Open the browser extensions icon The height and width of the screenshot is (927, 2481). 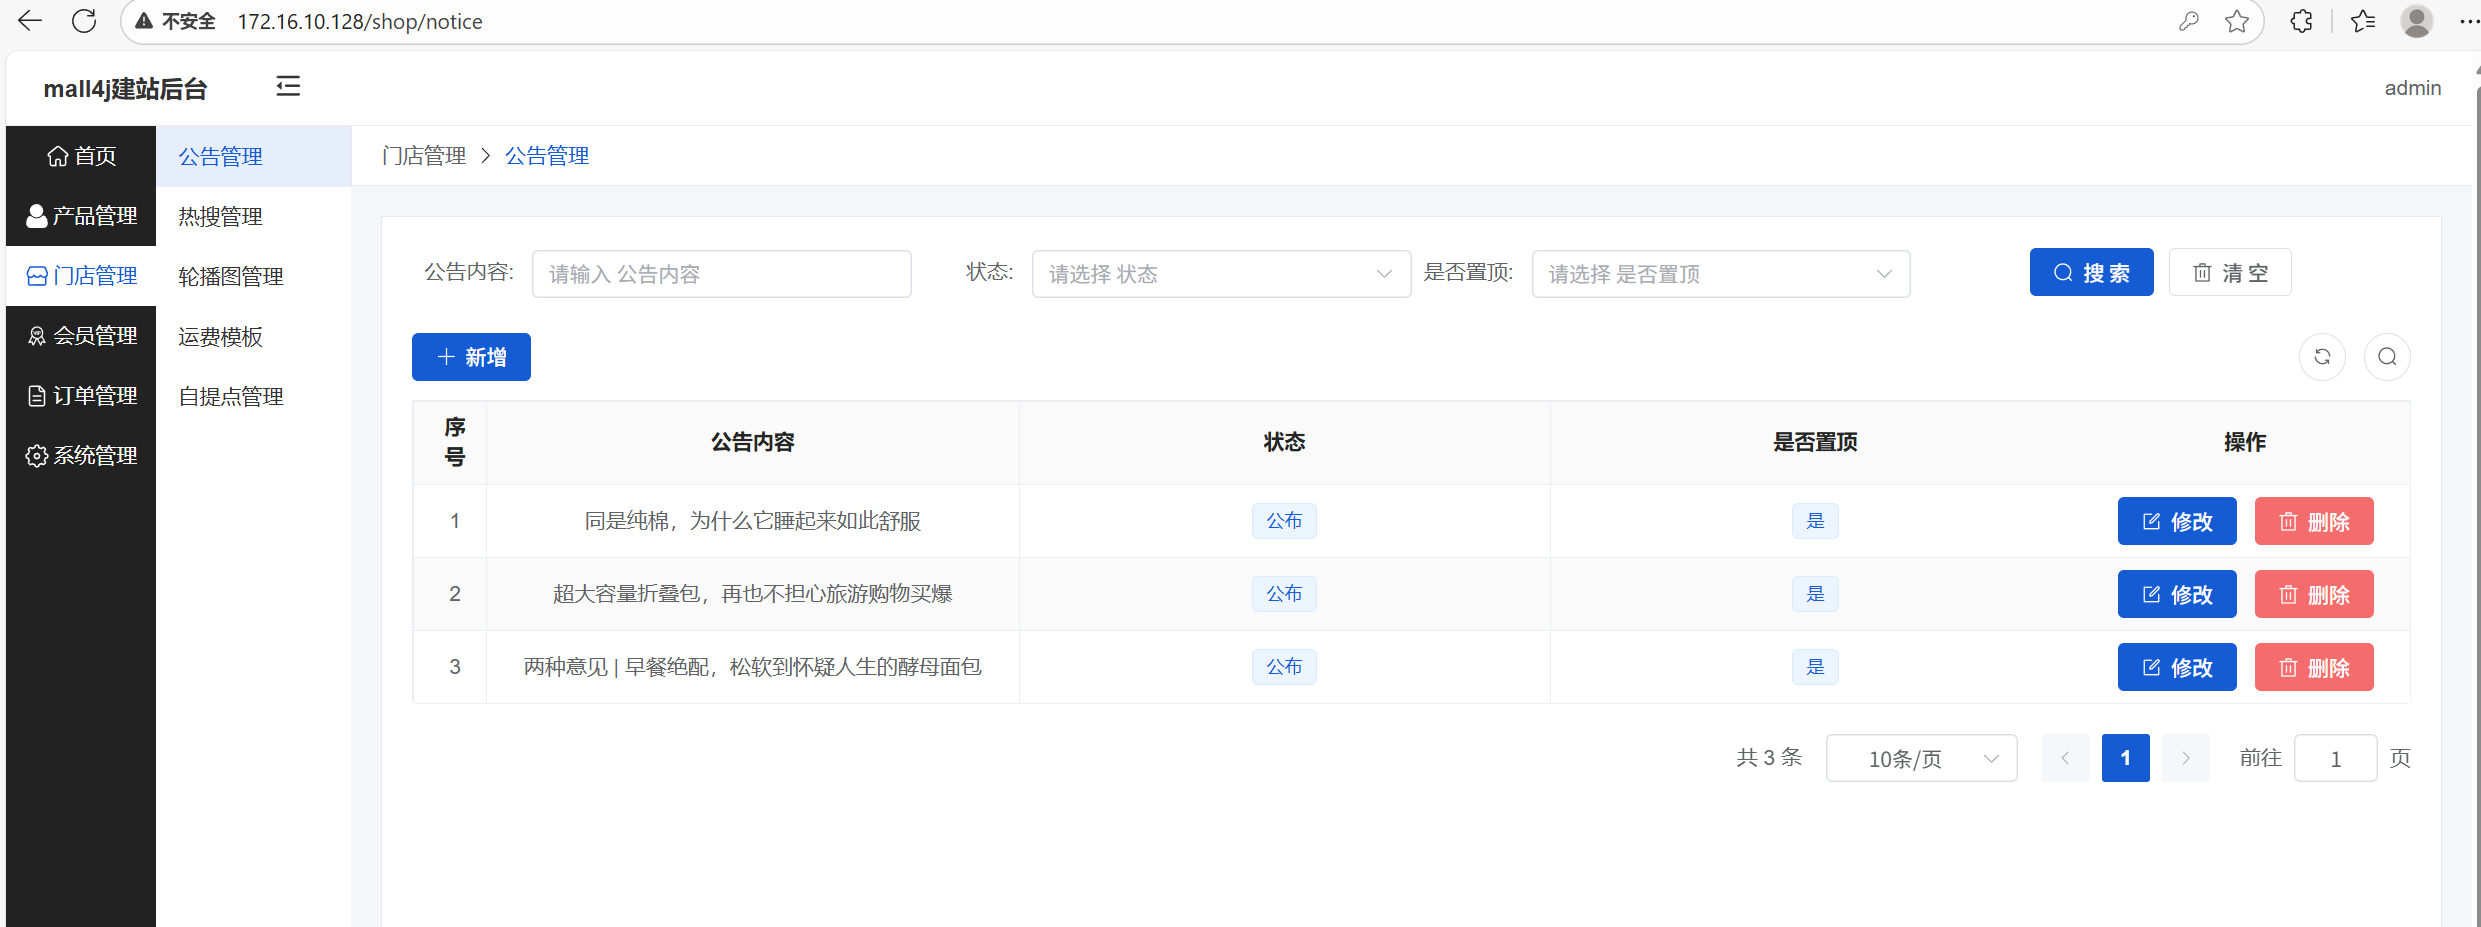[x=2301, y=21]
